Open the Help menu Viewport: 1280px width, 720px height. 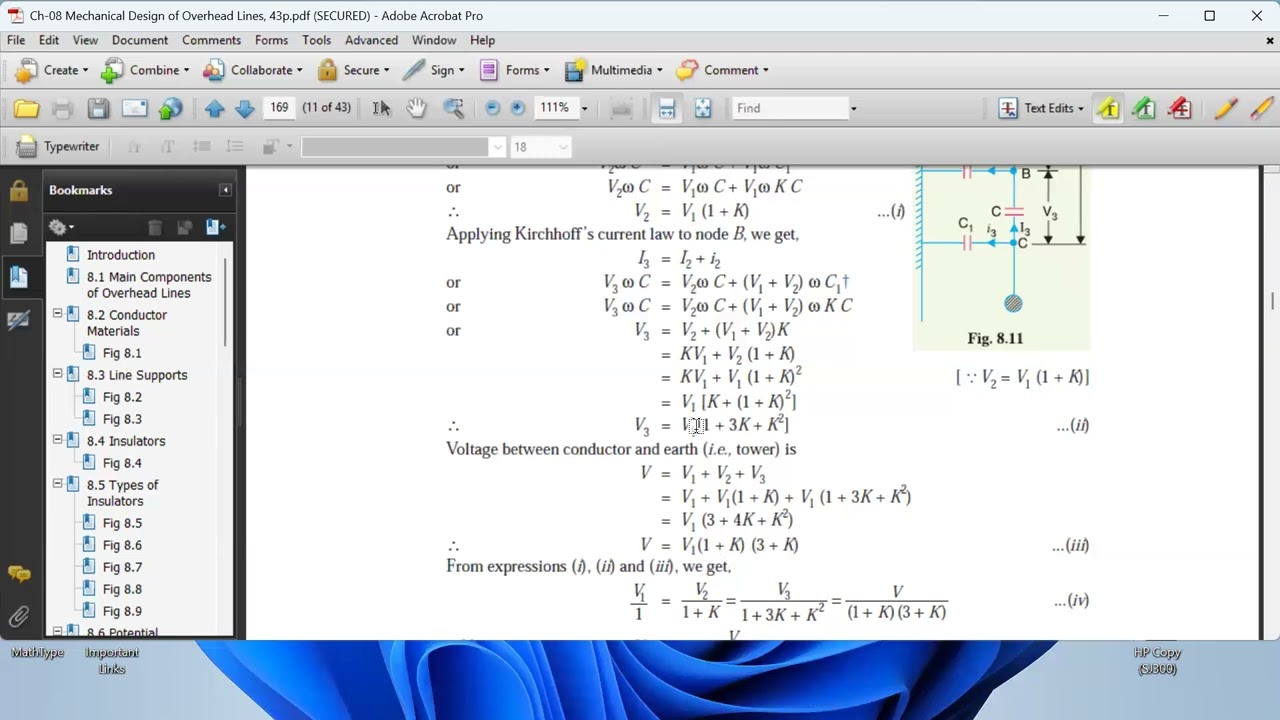482,40
